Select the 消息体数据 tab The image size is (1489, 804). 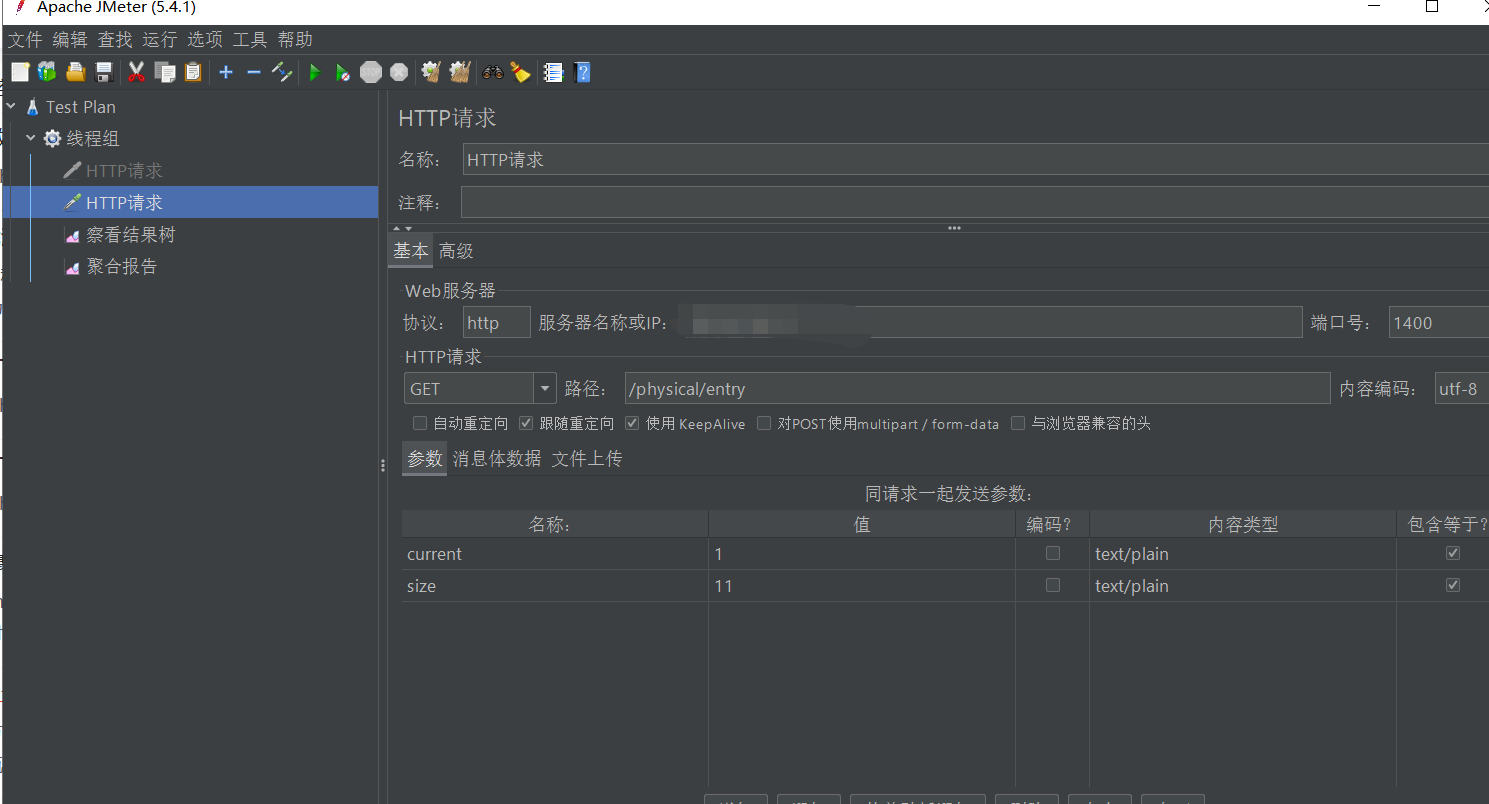point(497,458)
